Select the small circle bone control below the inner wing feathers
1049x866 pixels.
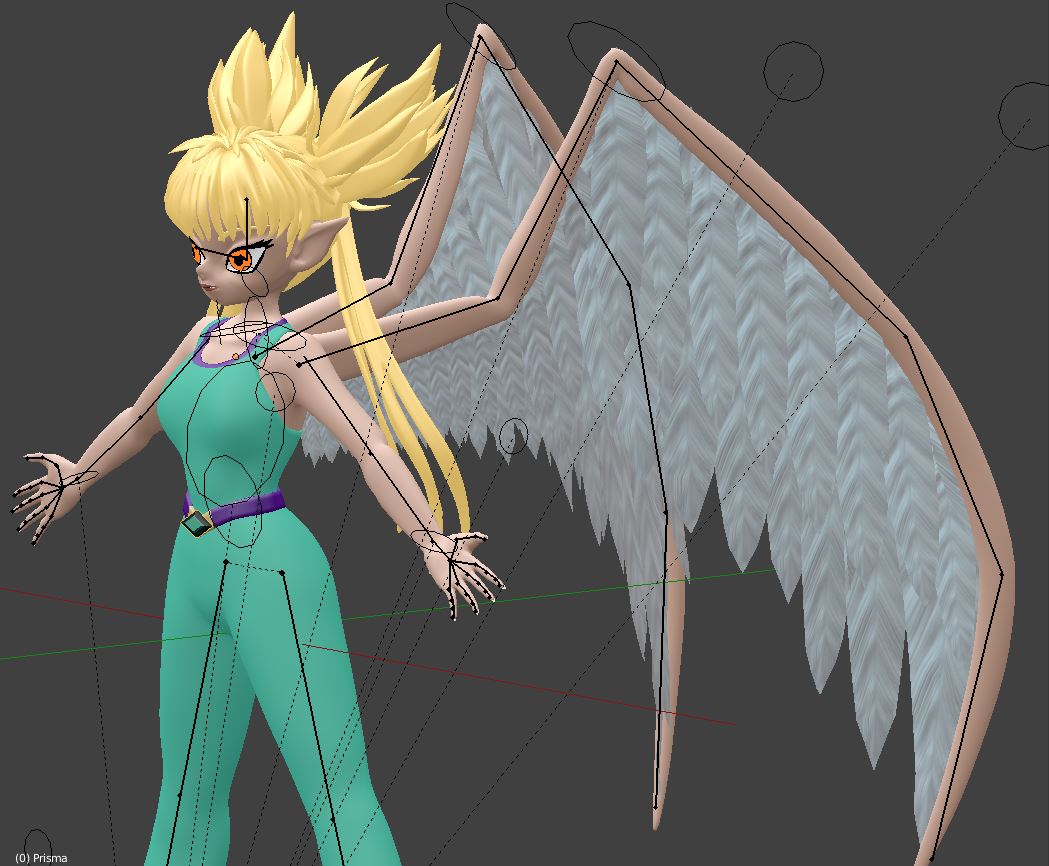pyautogui.click(x=513, y=436)
